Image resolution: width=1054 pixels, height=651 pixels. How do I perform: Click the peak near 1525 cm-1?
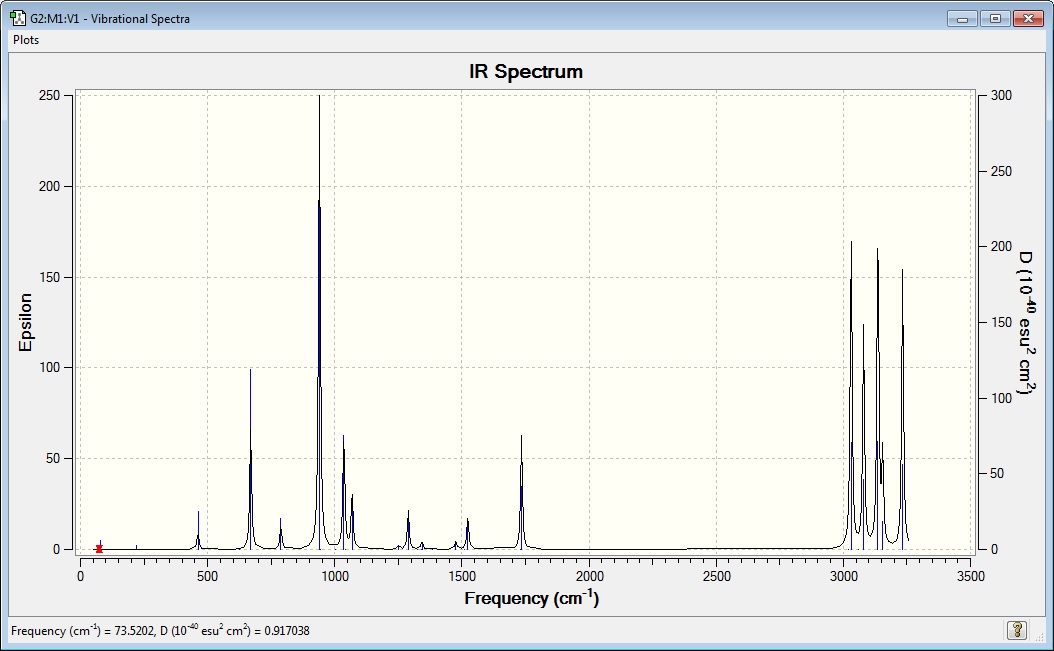(x=468, y=534)
